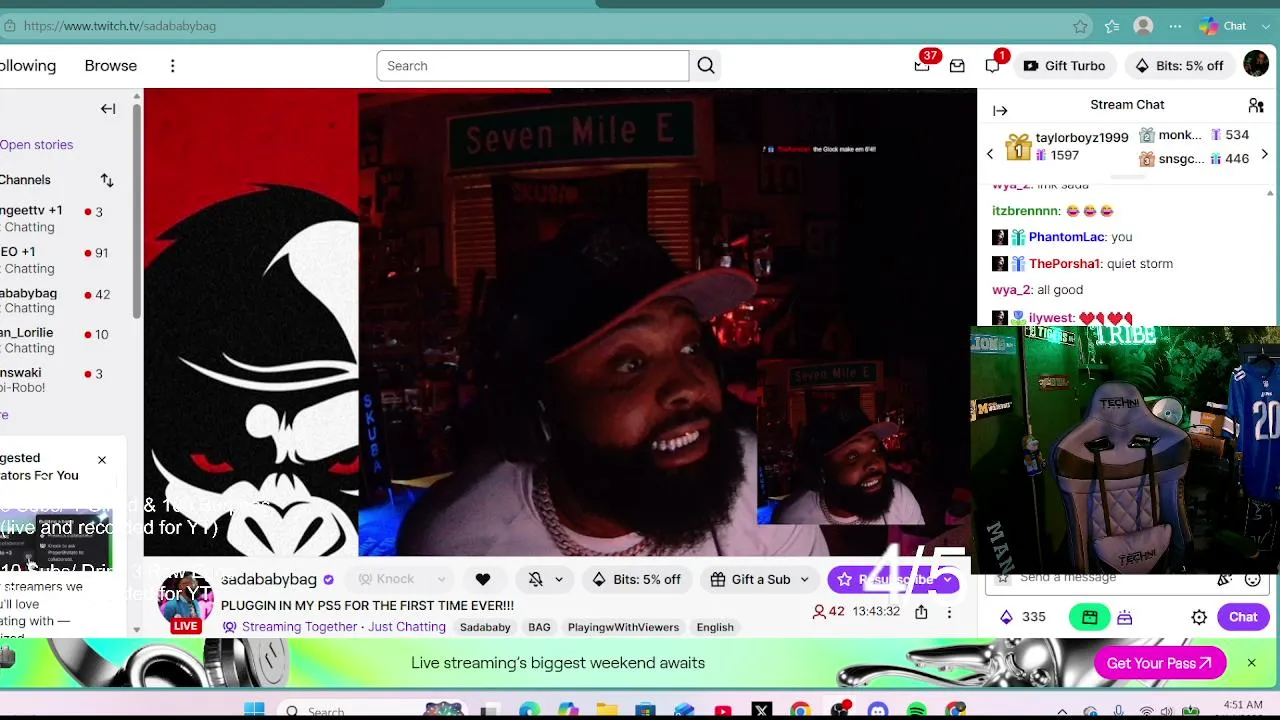
Task: Open X app from the taskbar
Action: pos(762,711)
